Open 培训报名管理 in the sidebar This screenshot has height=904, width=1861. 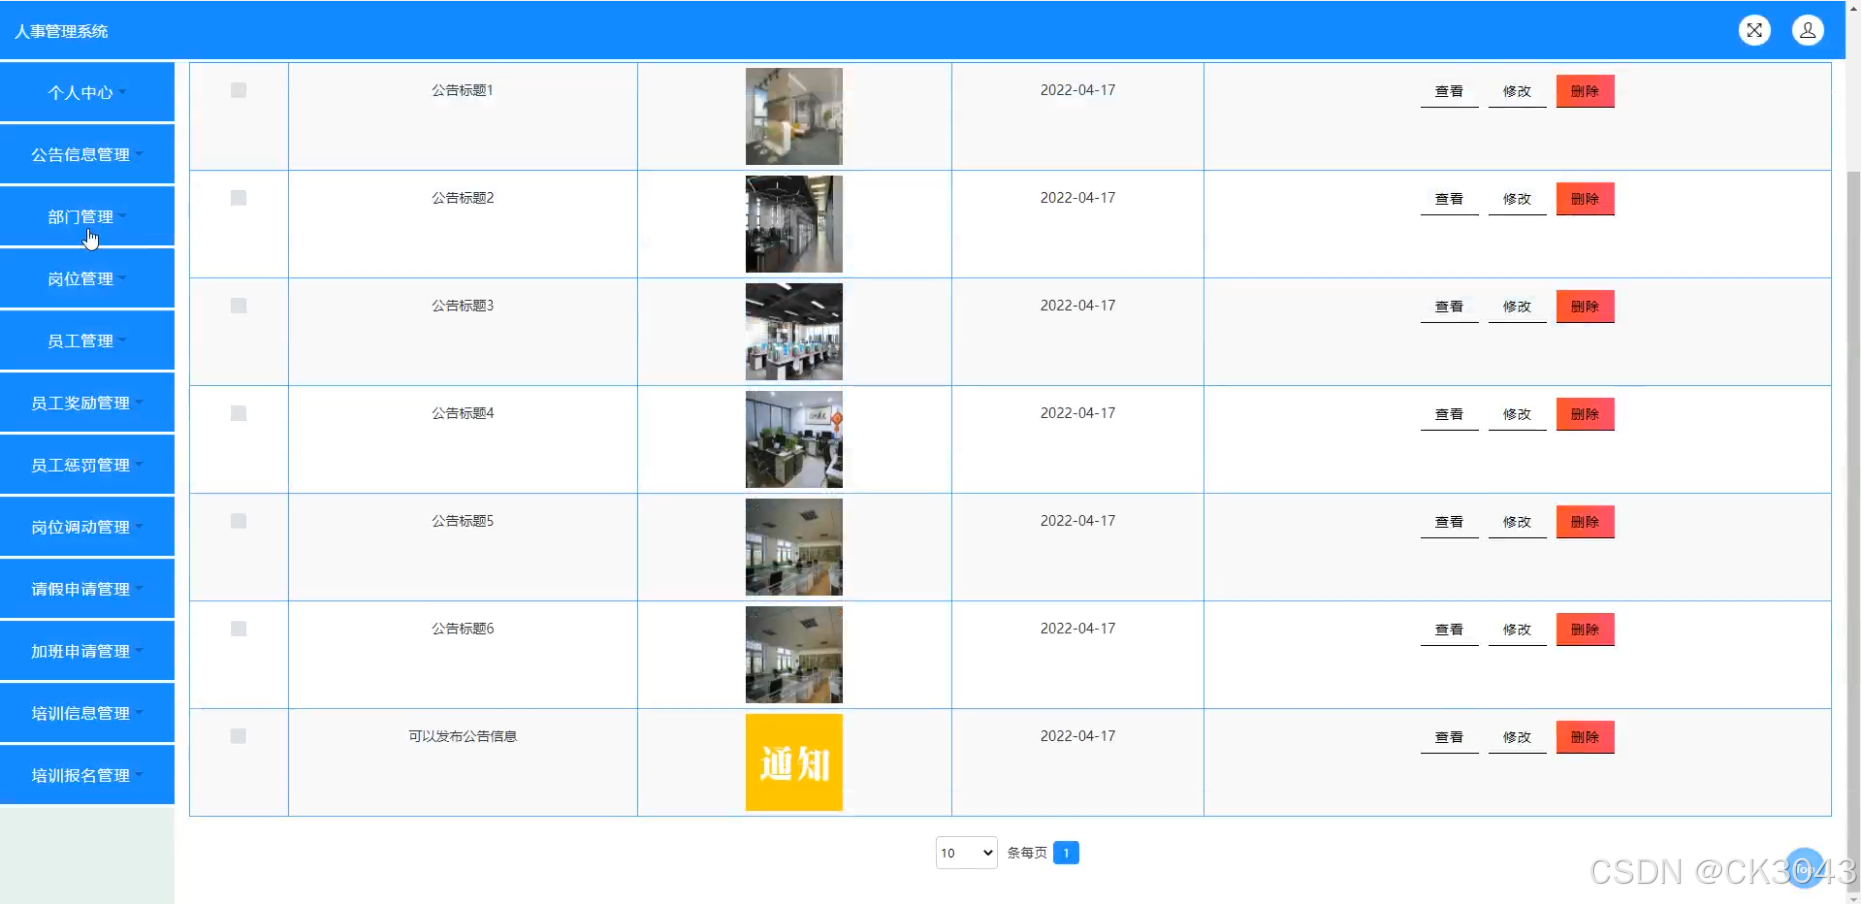(87, 775)
